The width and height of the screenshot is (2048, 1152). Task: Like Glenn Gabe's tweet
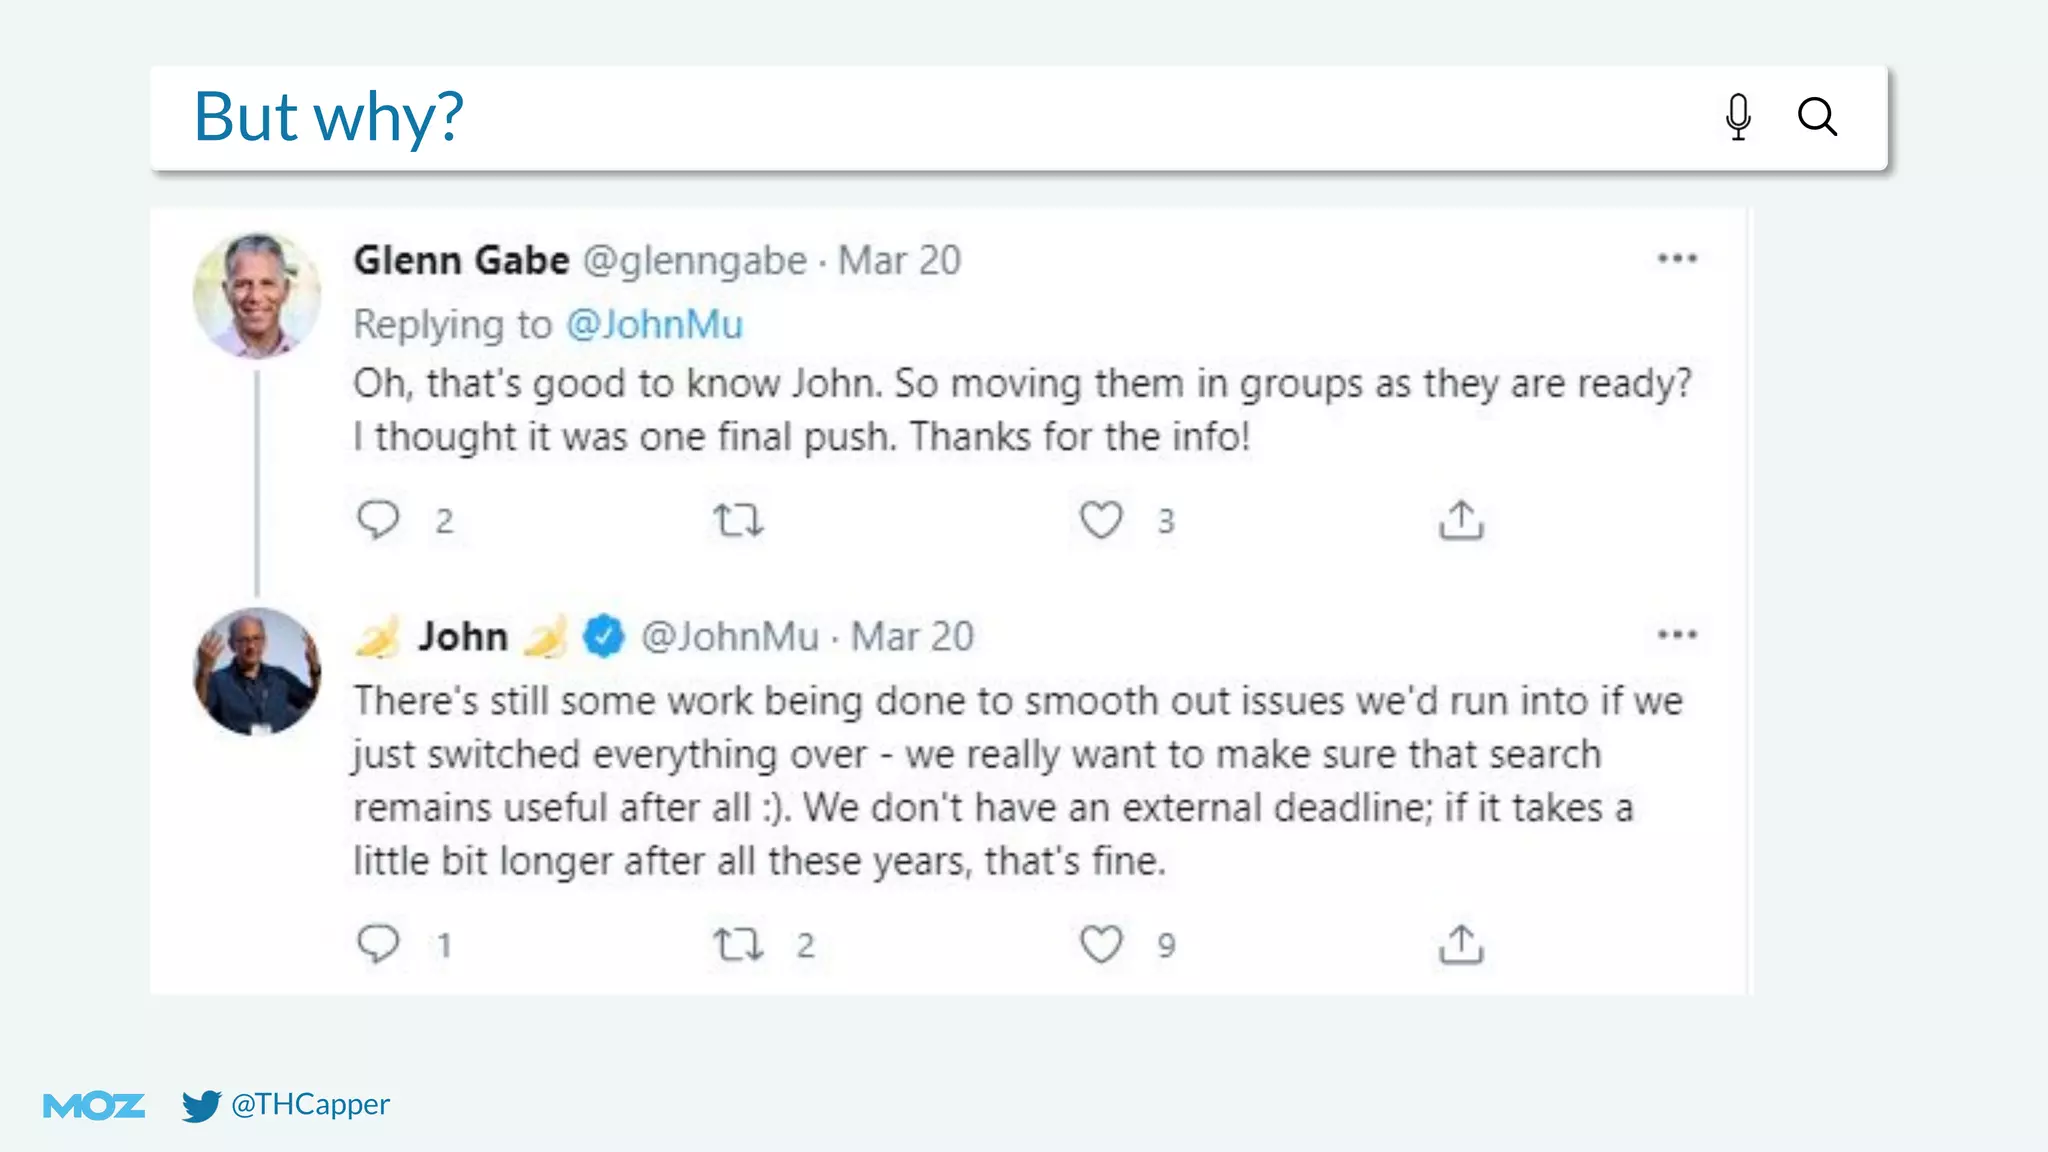pos(1101,520)
